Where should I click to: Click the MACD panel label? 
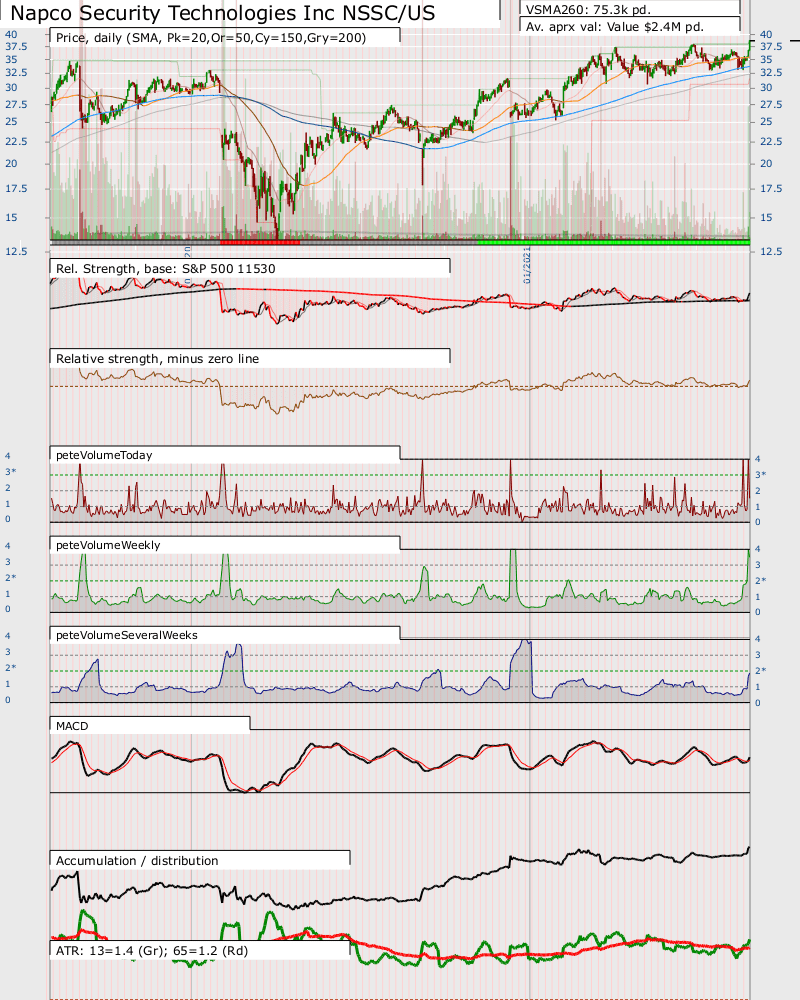pos(72,726)
